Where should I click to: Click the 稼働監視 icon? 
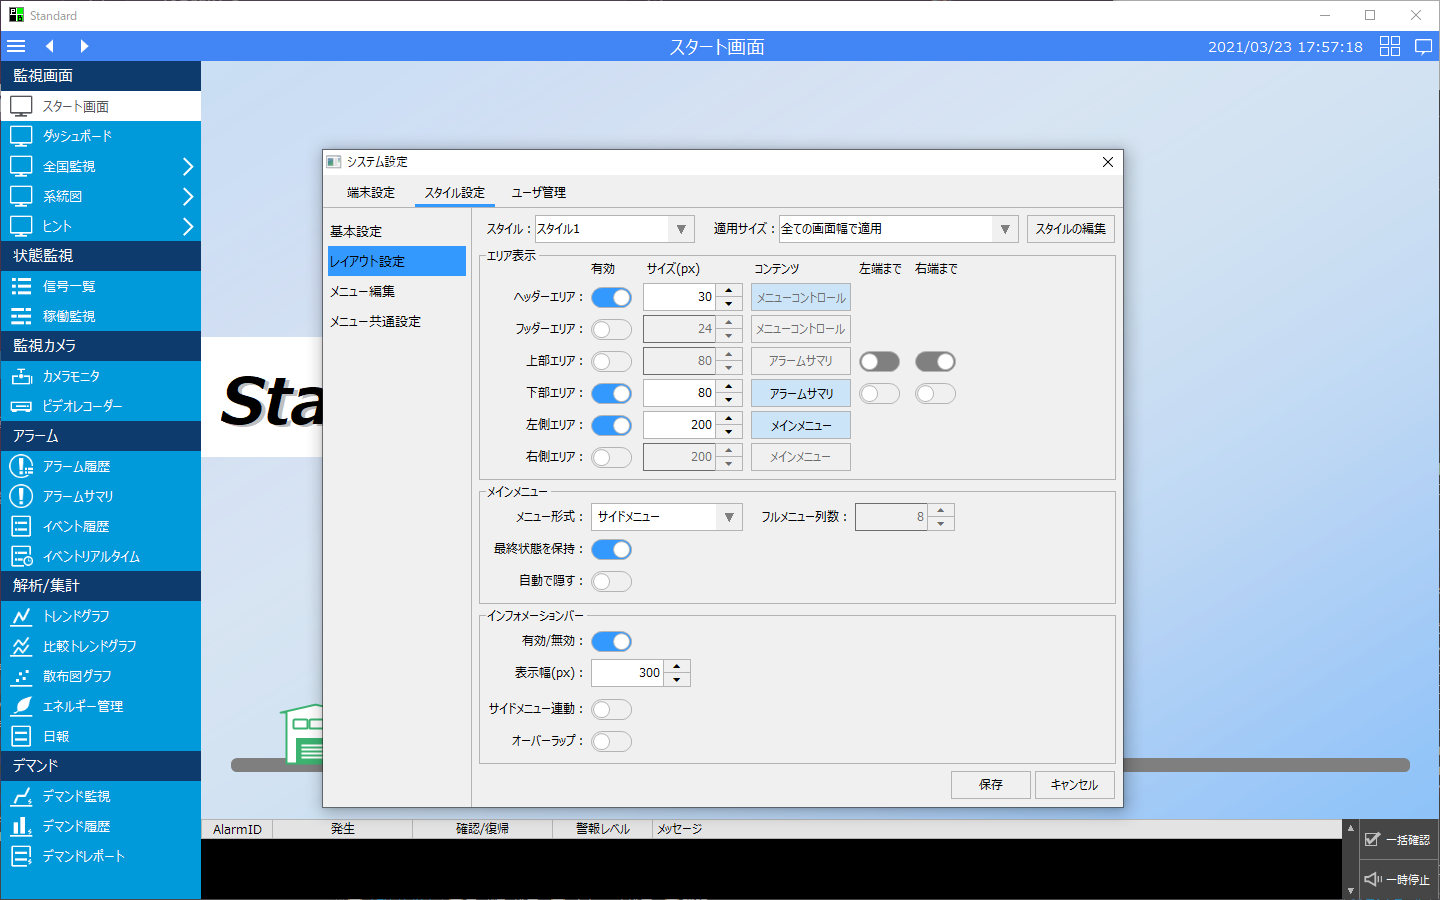tap(21, 316)
